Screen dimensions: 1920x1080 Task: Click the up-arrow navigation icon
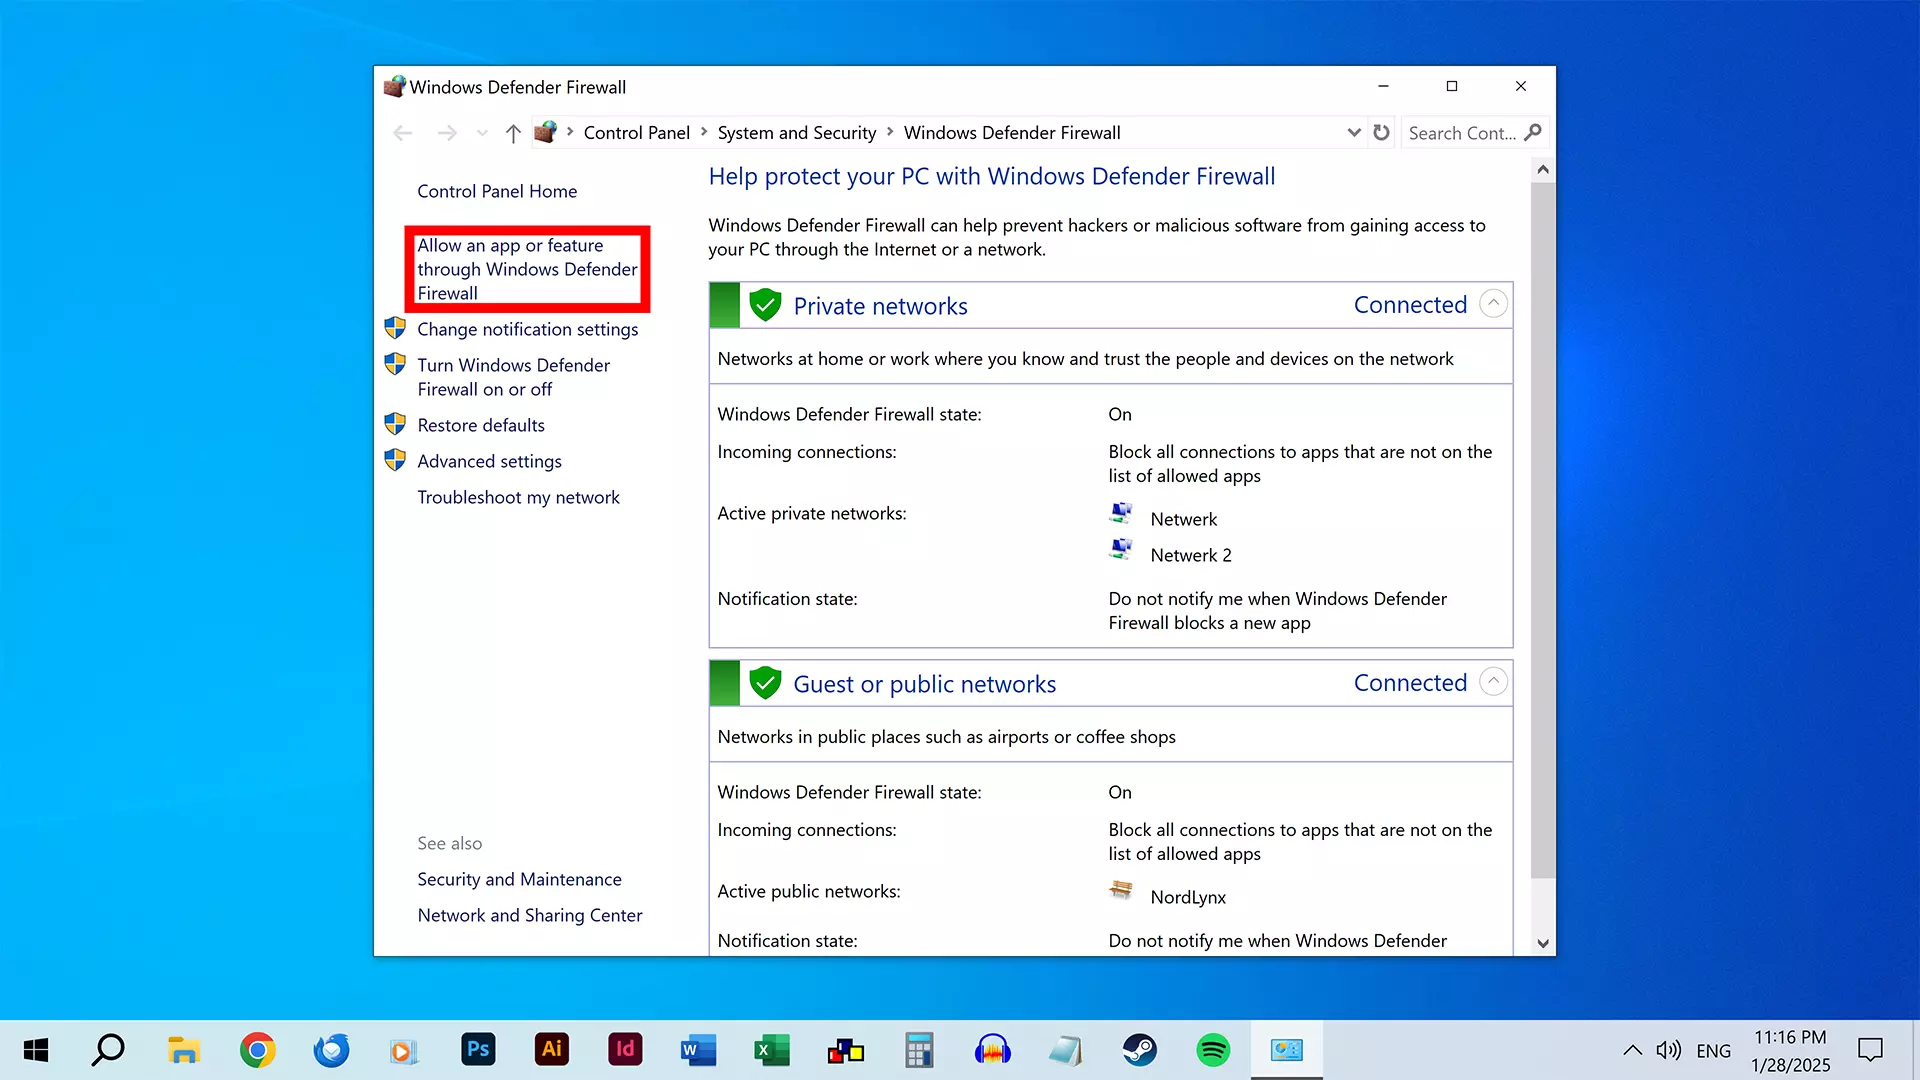tap(513, 133)
